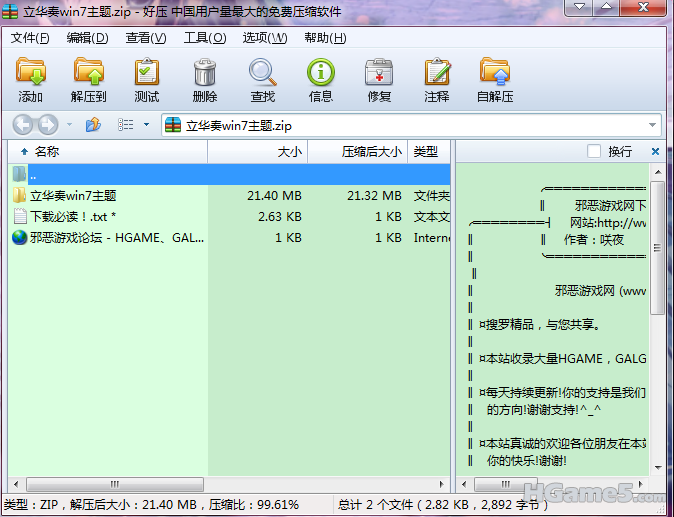Viewport: 674px width, 517px height.
Task: Open the 文件(F) menu
Action: point(30,38)
